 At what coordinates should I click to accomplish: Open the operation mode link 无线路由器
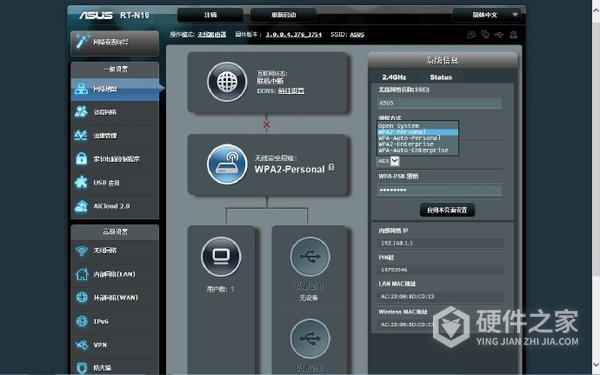212,34
